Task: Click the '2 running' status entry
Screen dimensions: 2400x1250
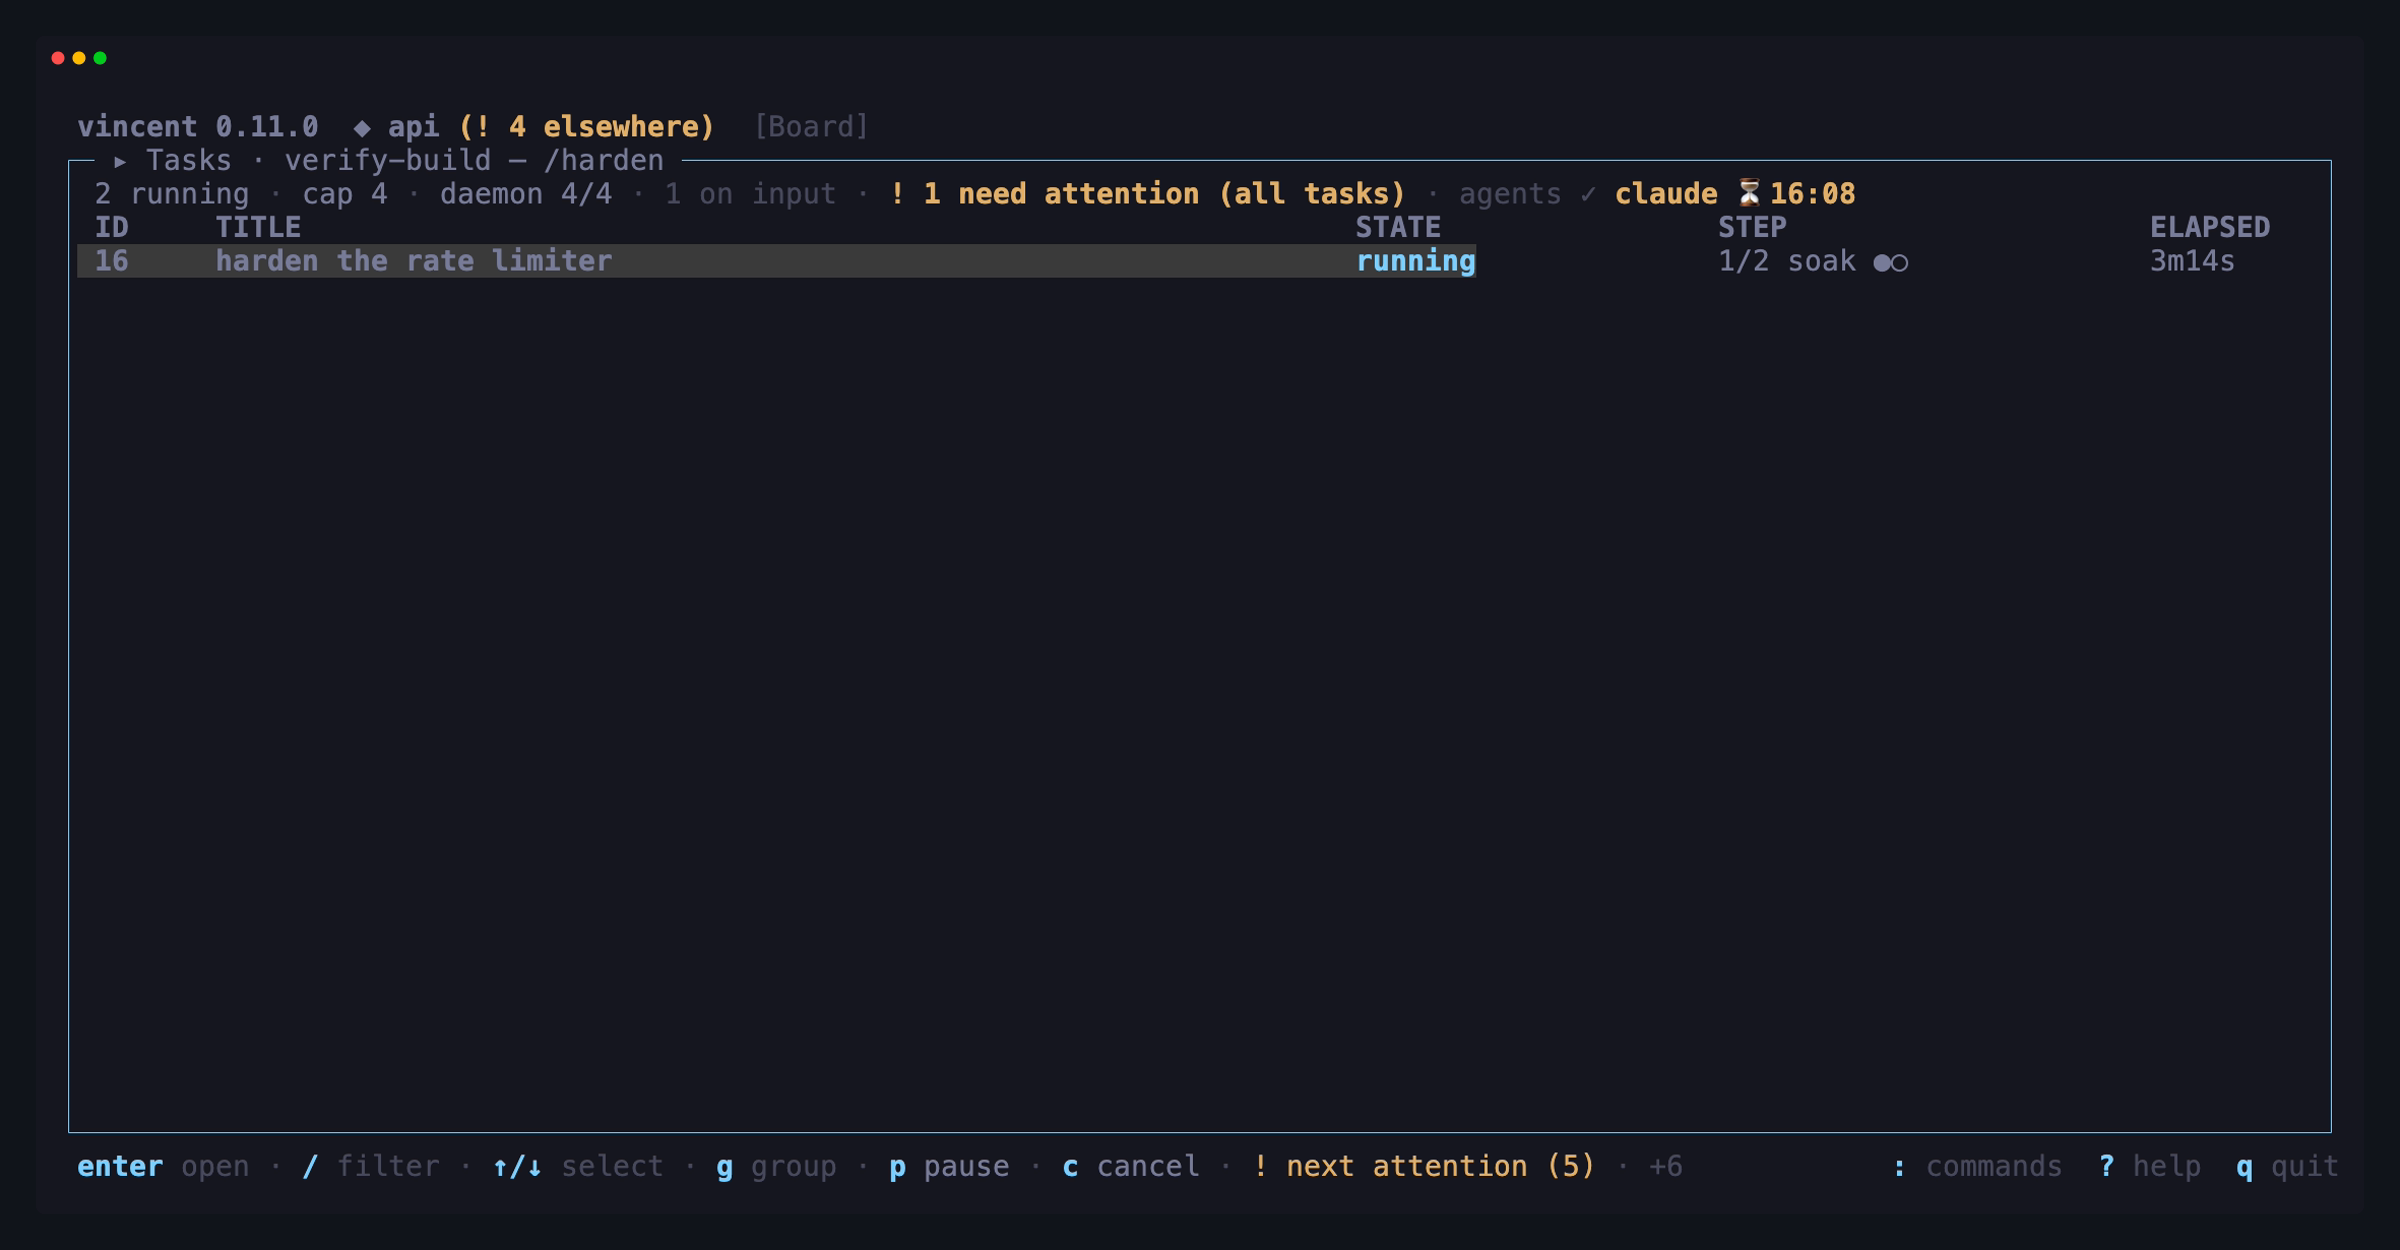Action: tap(171, 194)
